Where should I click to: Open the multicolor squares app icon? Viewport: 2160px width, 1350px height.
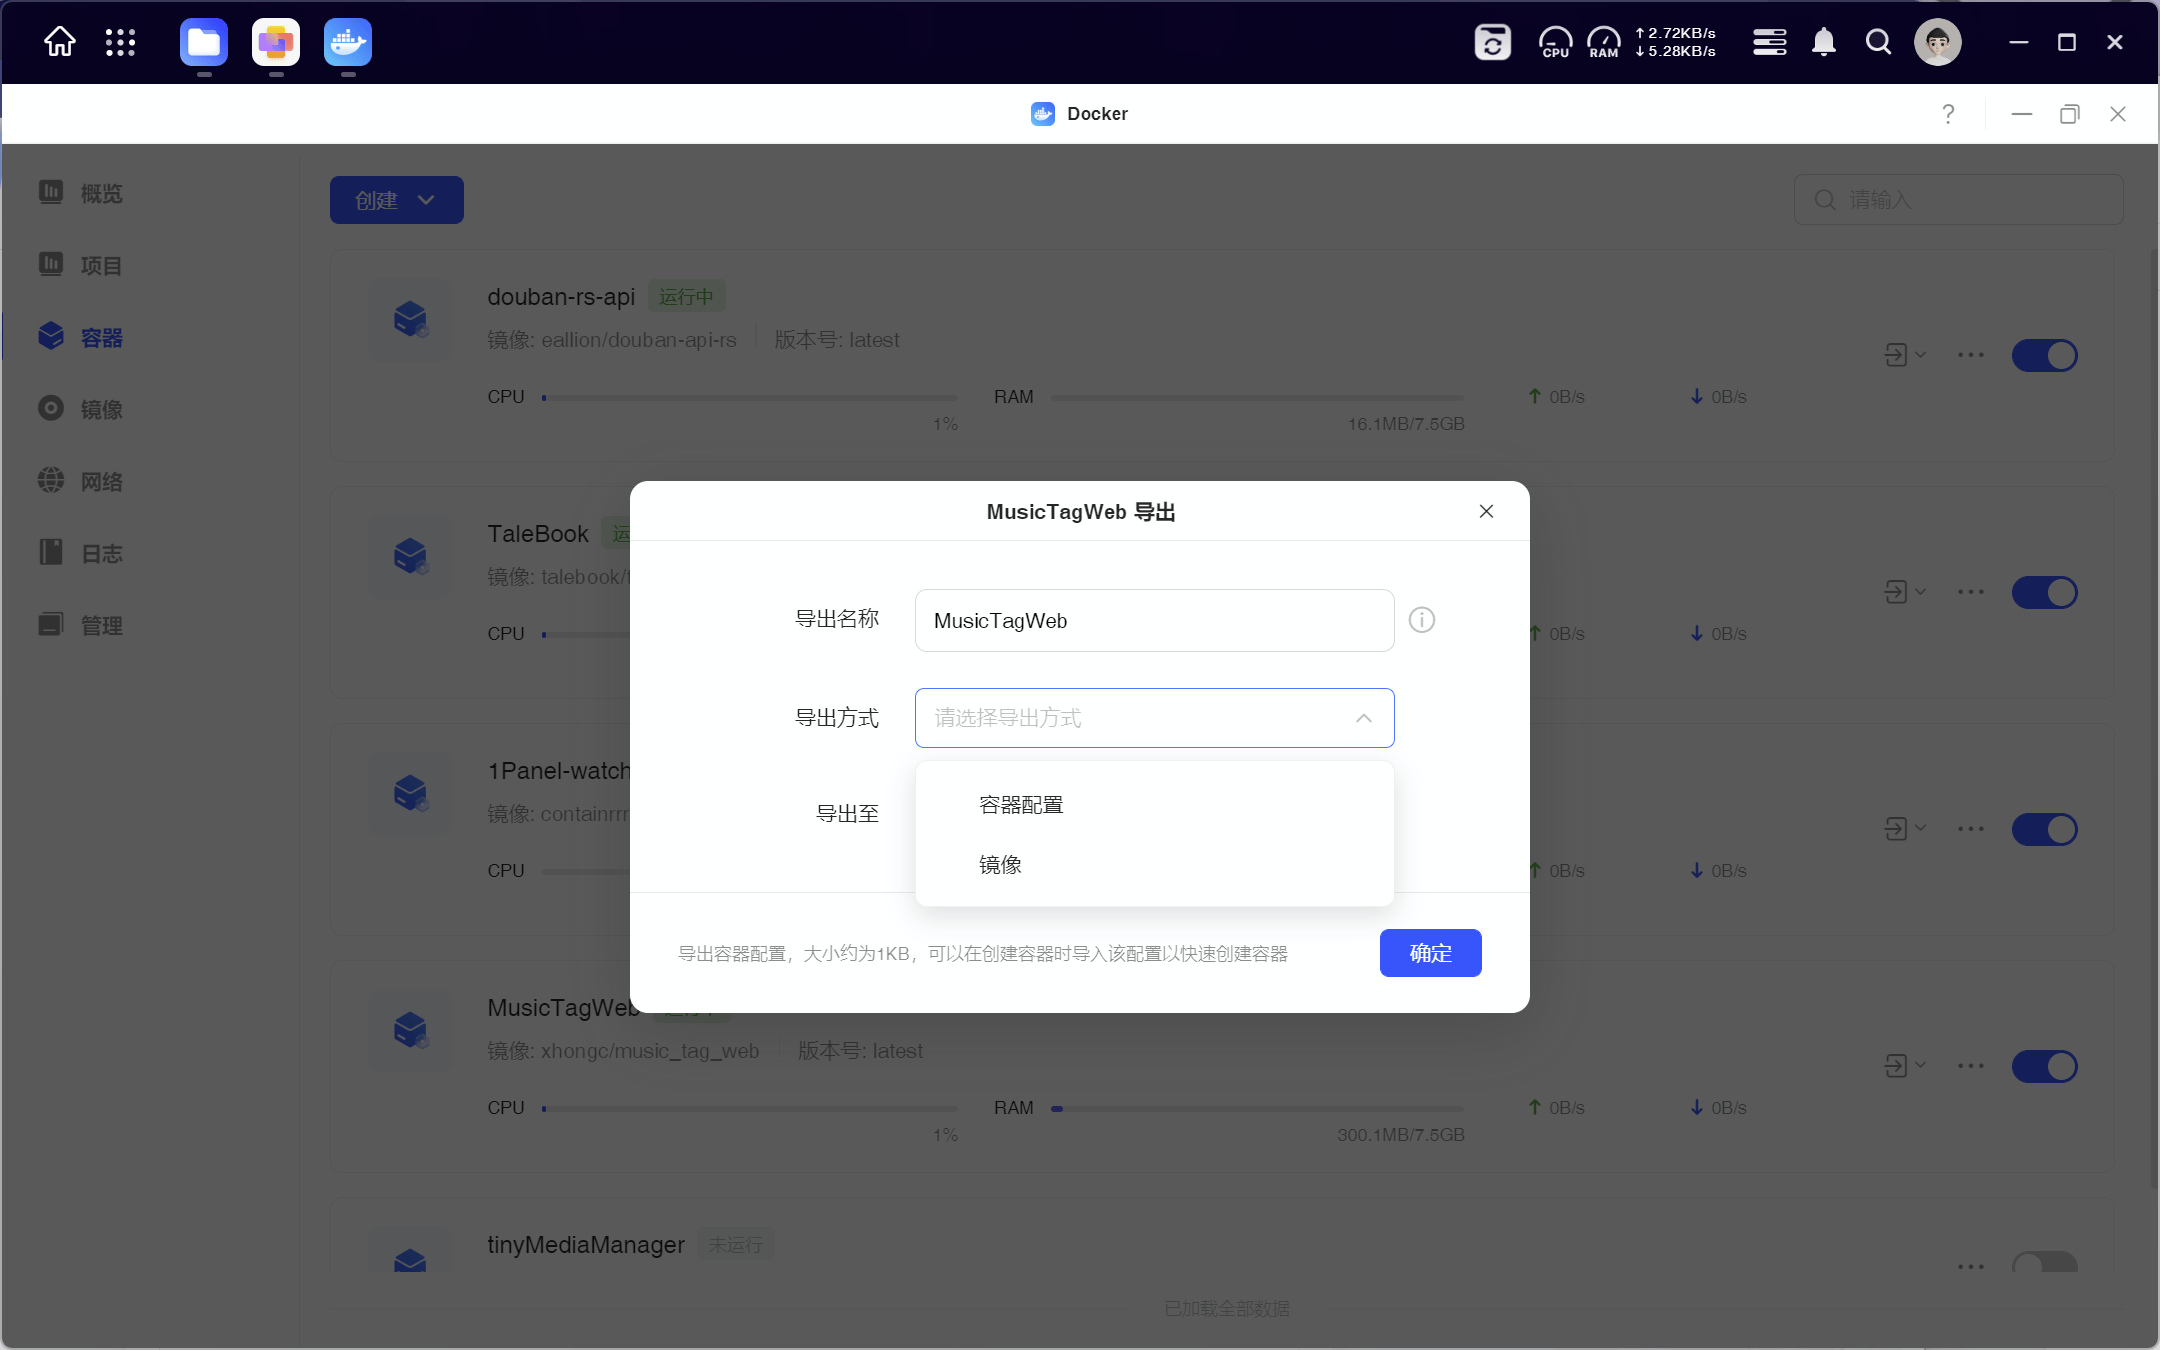tap(276, 42)
